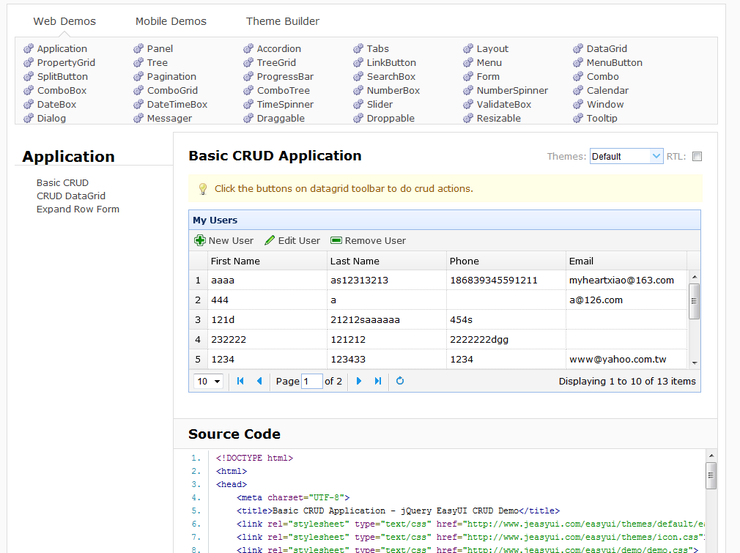740x553 pixels.
Task: Open the TreeGrid demo link
Action: (276, 63)
